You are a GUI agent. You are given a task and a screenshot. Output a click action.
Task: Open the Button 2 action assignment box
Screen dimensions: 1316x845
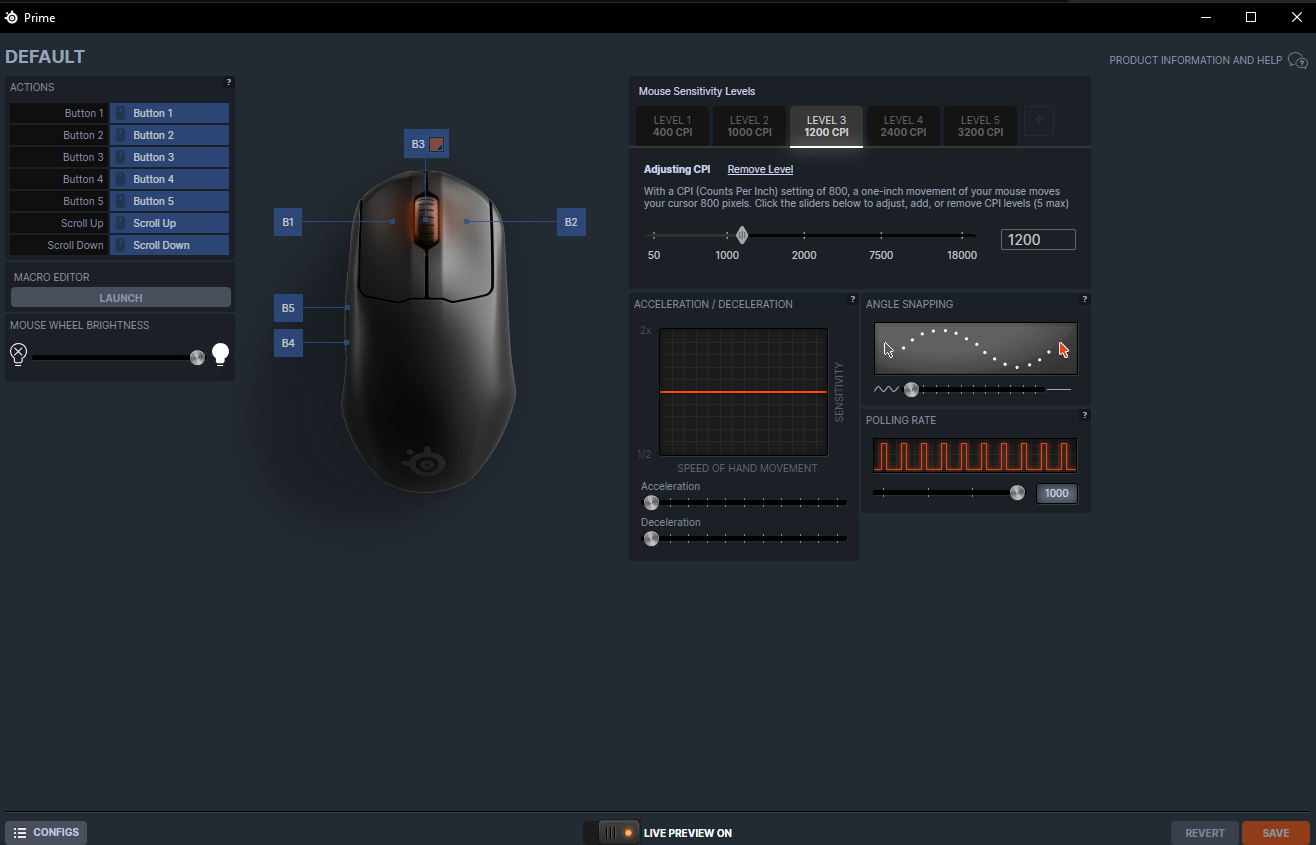point(169,135)
